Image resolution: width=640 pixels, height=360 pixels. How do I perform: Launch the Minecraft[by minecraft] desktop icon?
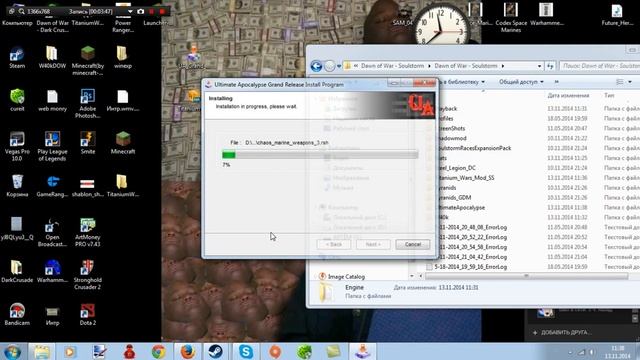[87, 60]
